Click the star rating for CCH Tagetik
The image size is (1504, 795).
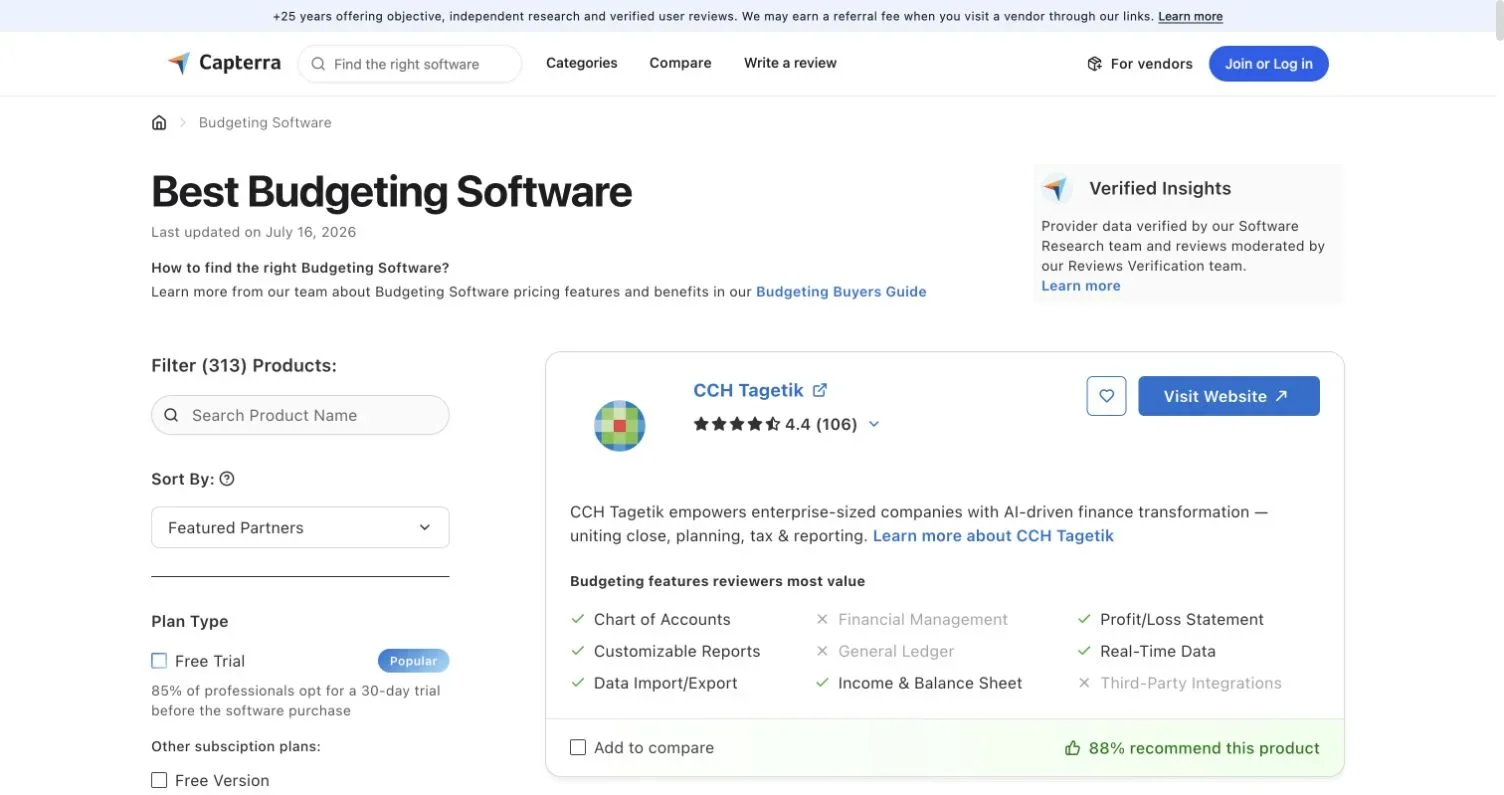click(737, 424)
